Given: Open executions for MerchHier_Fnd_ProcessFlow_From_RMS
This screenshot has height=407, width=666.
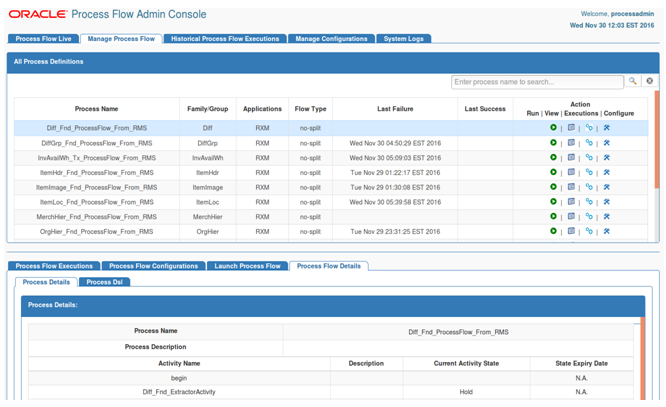Looking at the screenshot, I should point(589,216).
